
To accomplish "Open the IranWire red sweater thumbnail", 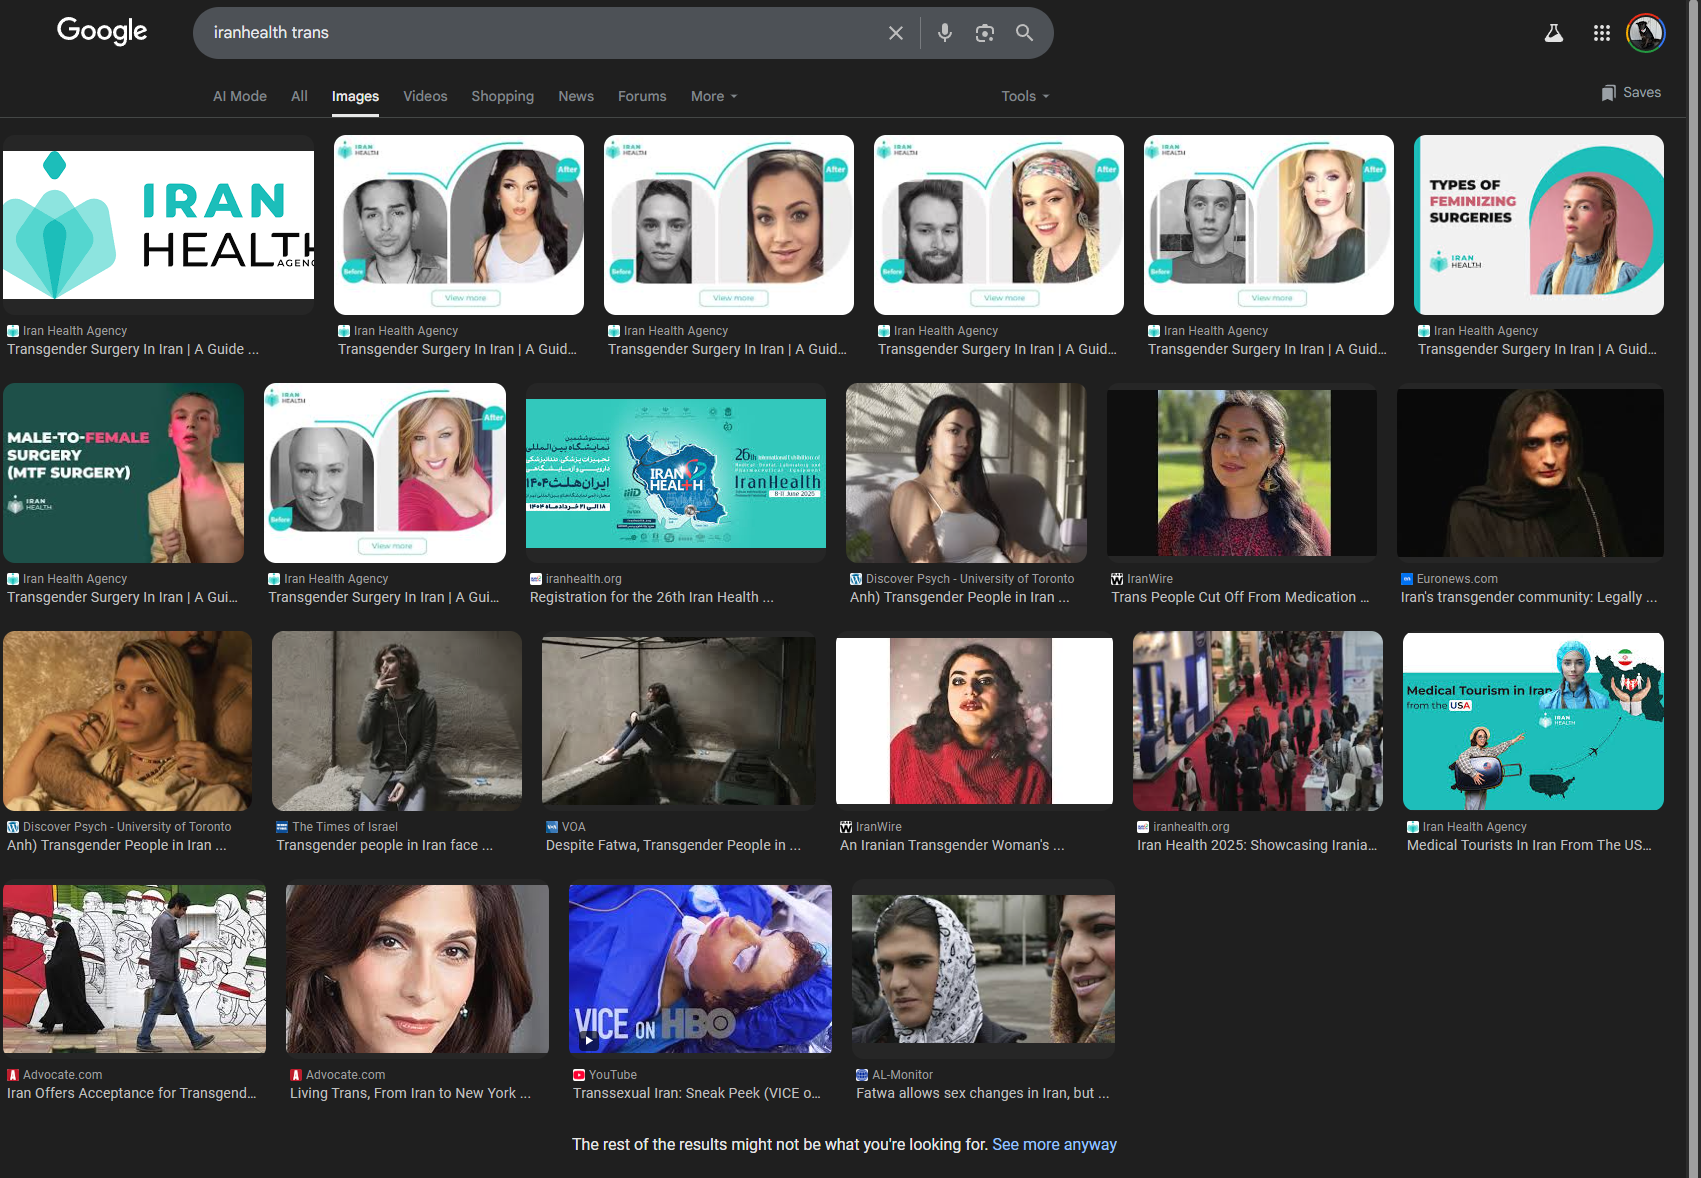I will (974, 721).
